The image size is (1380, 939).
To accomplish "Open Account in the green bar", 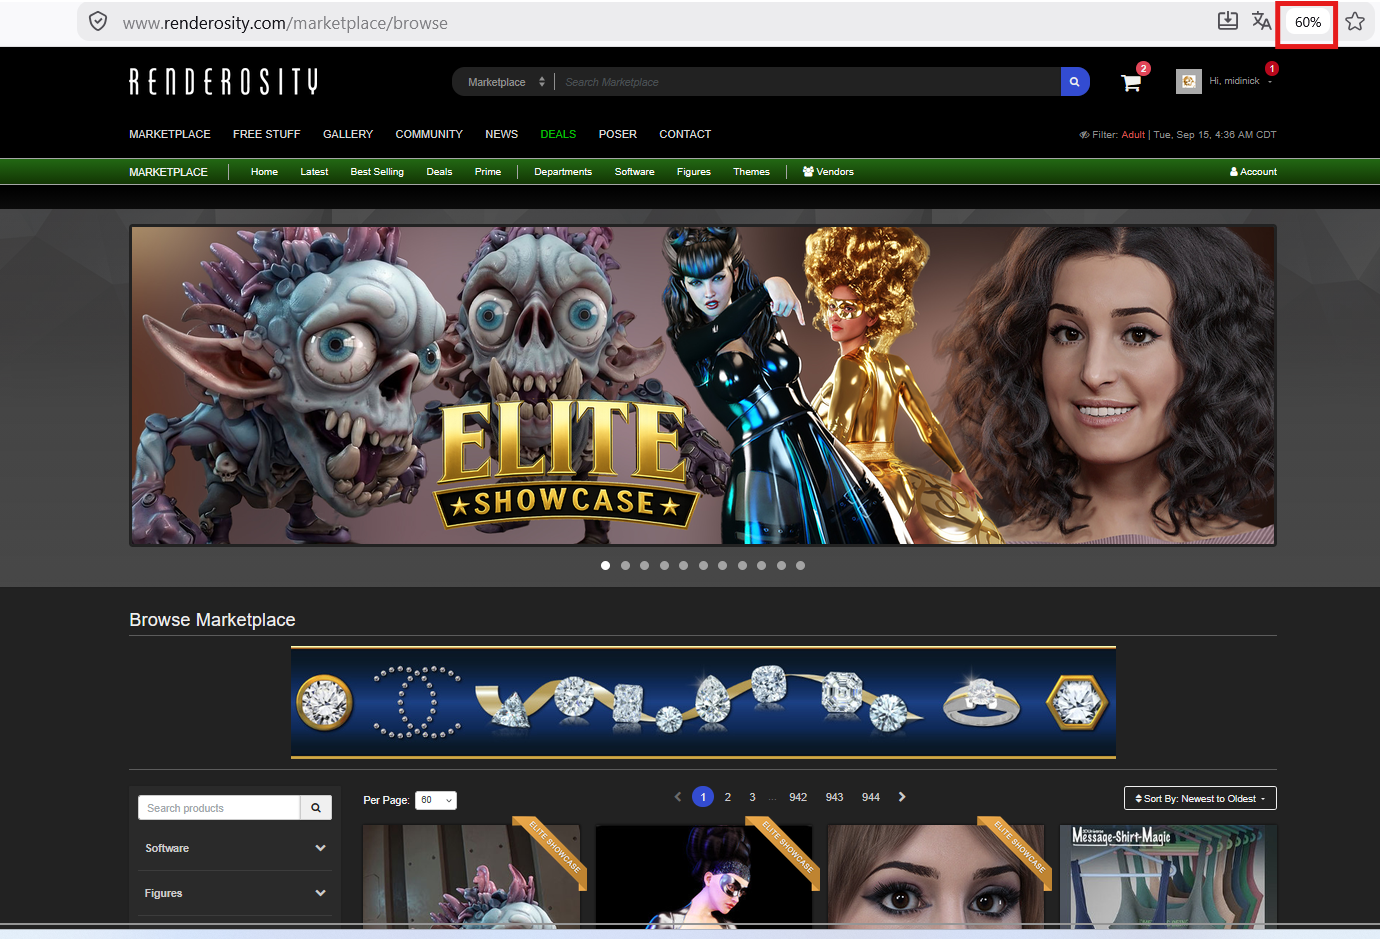I will click(1253, 172).
